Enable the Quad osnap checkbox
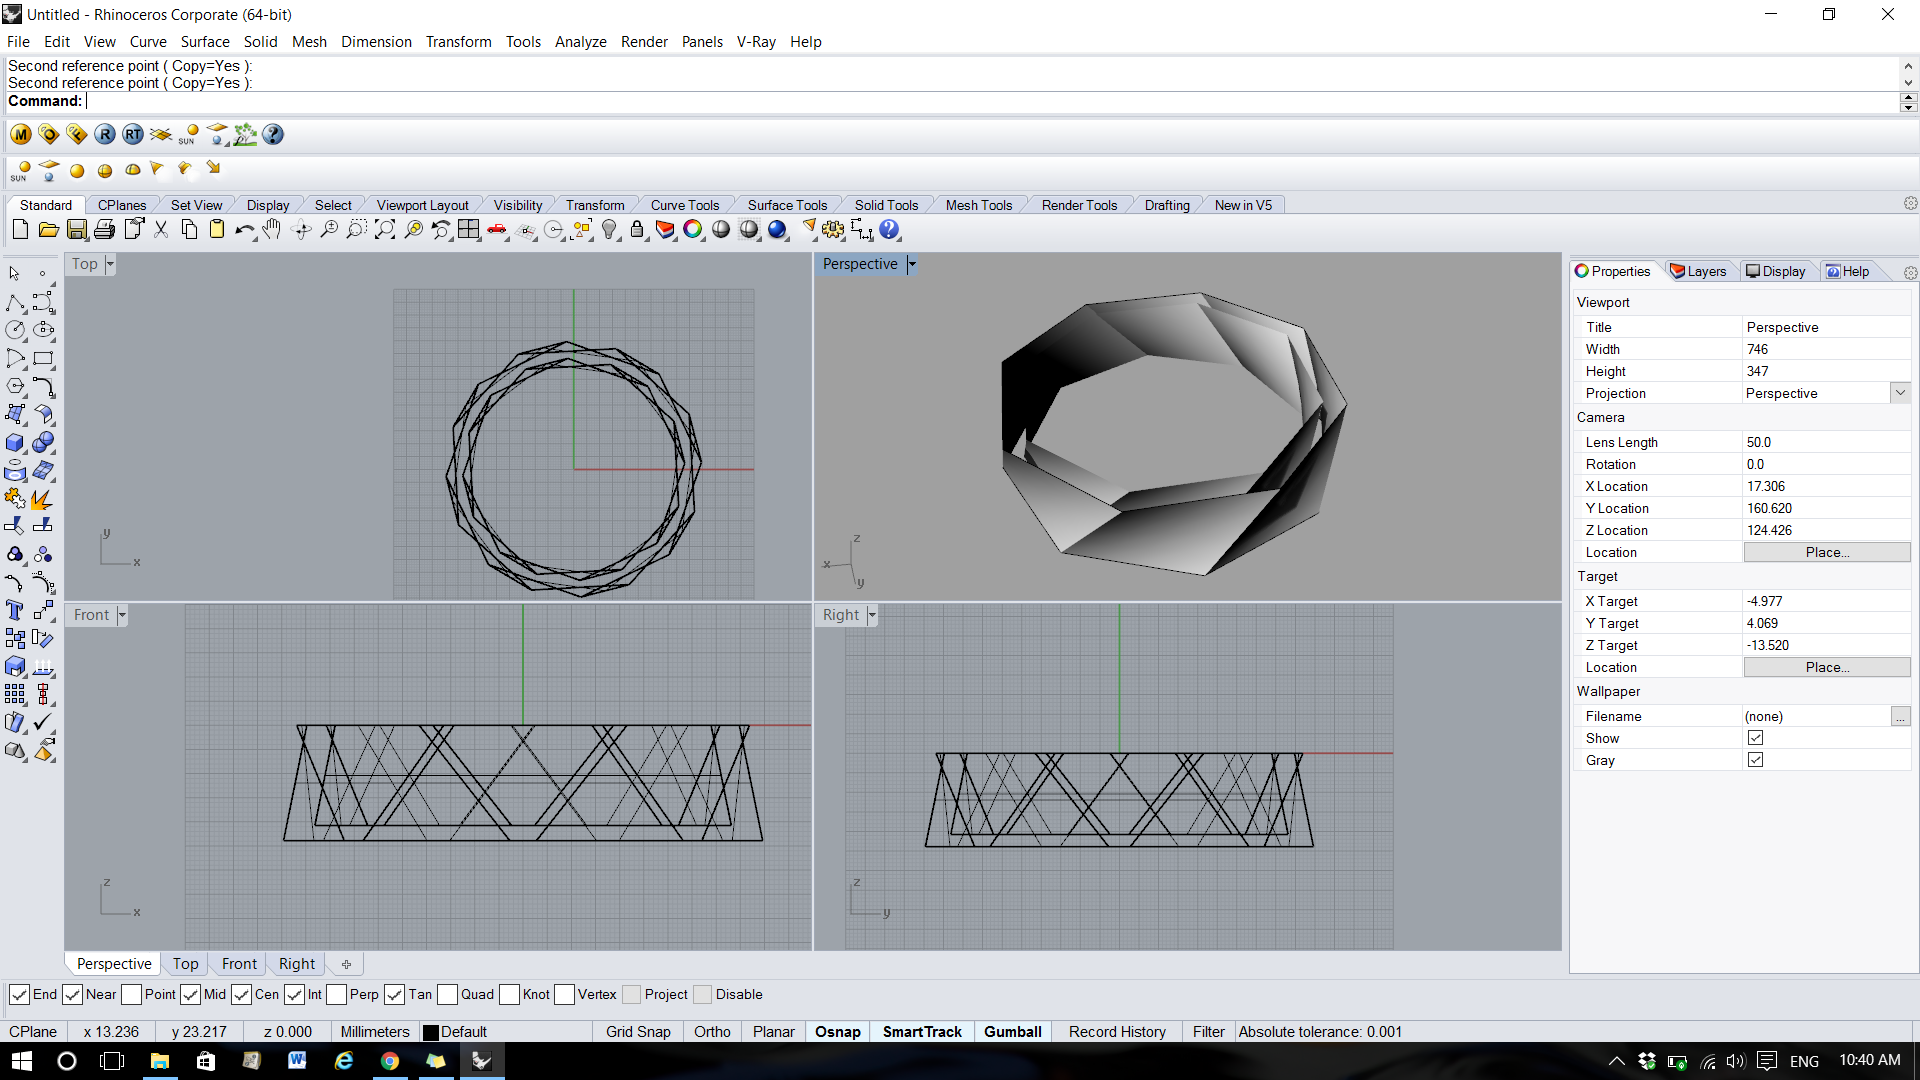 point(447,994)
